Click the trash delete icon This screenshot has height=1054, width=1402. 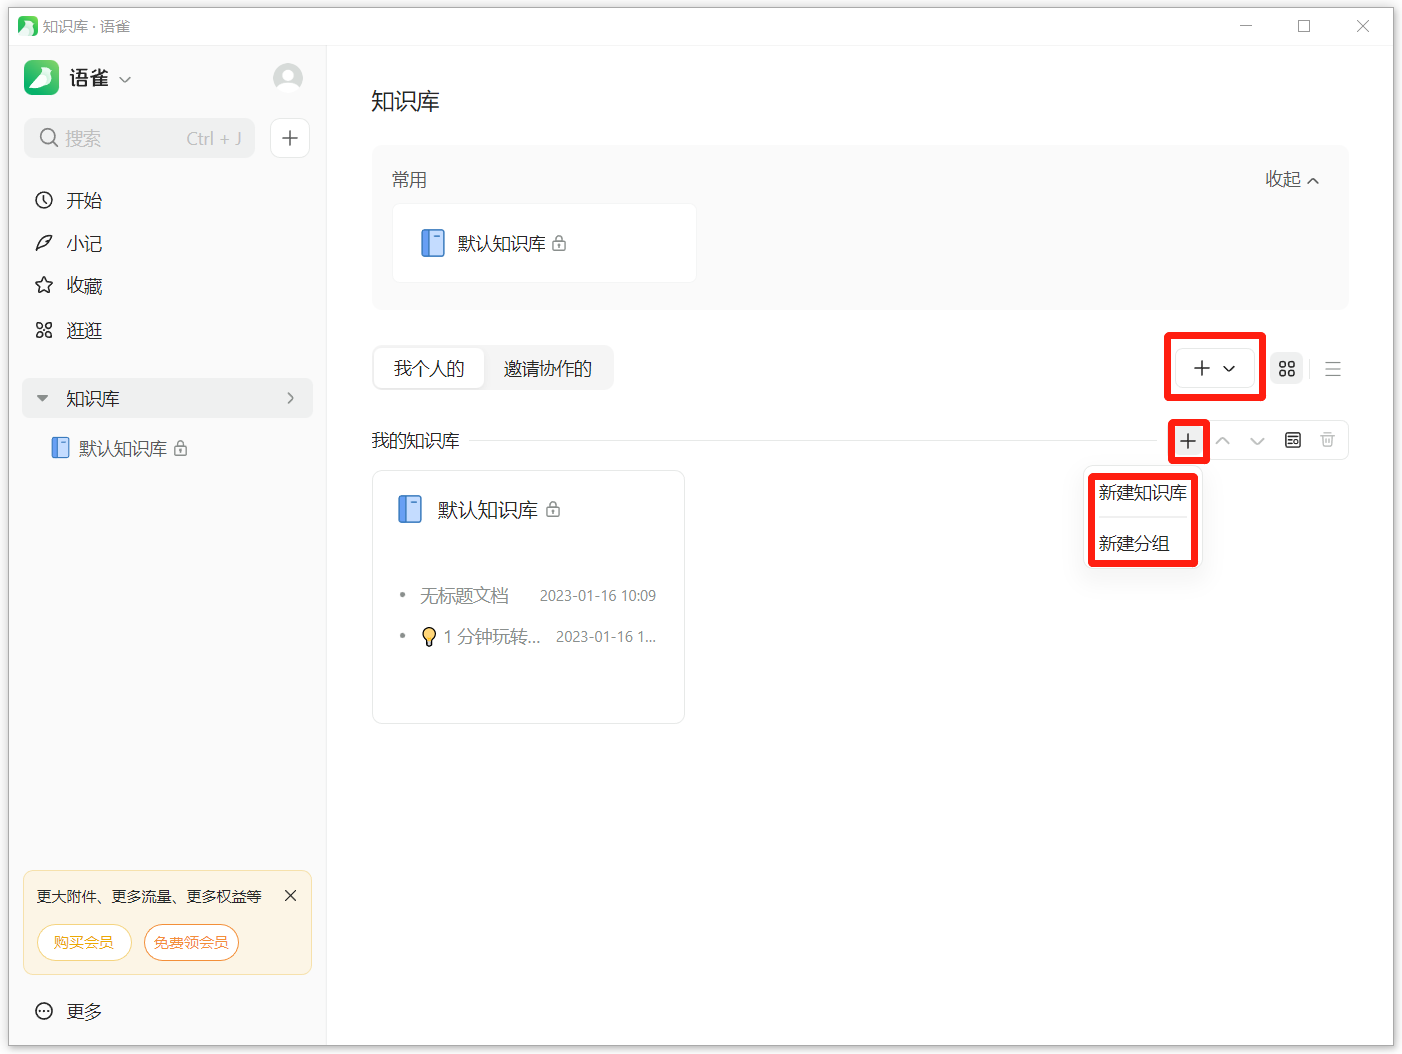pyautogui.click(x=1328, y=440)
